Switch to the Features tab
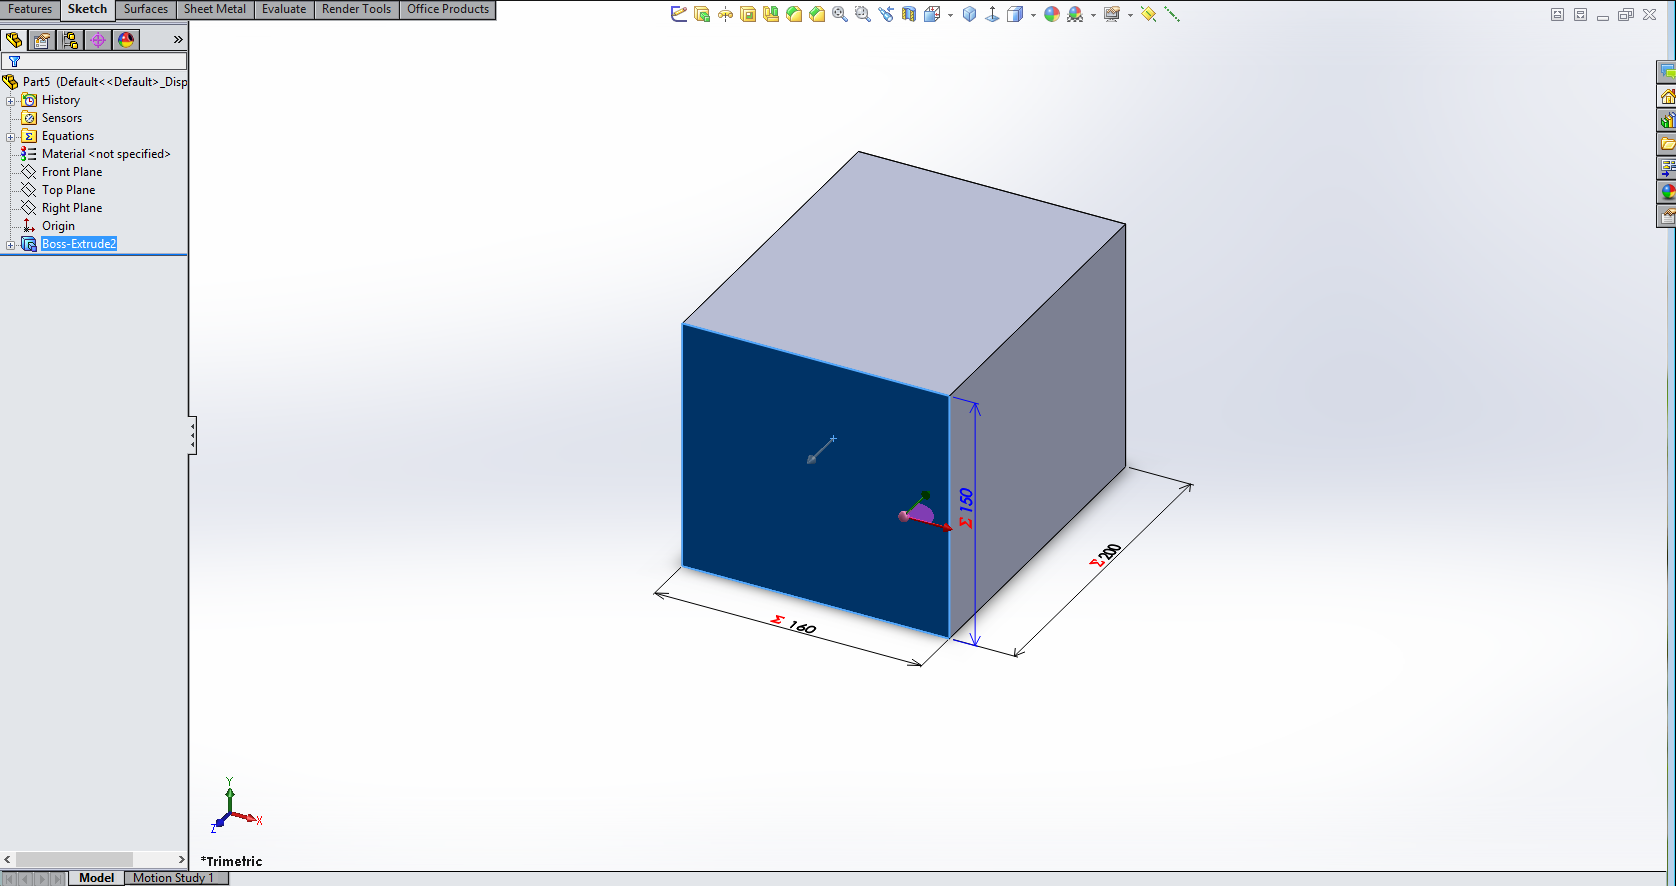The image size is (1676, 886). 30,9
